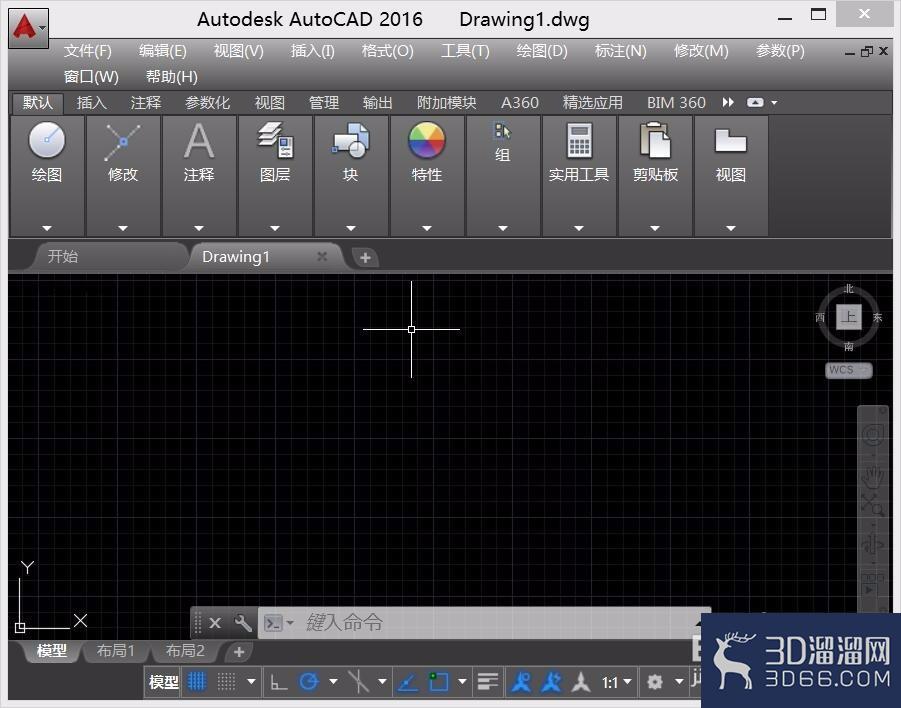Screen dimensions: 901x708
Task: Switch to the 布局1 layout tab
Action: click(115, 651)
